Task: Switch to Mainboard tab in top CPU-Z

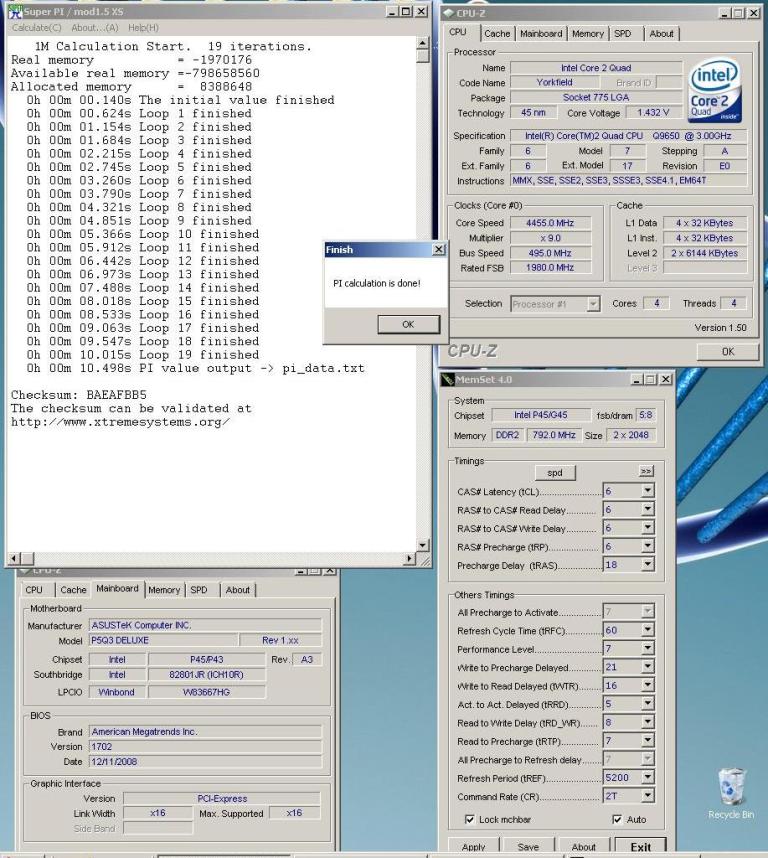Action: click(541, 34)
